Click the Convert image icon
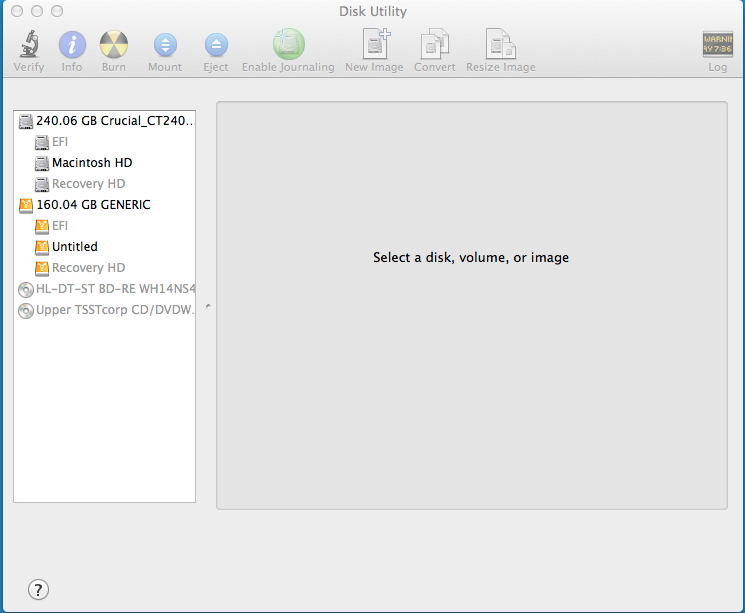The image size is (745, 613). pyautogui.click(x=435, y=44)
